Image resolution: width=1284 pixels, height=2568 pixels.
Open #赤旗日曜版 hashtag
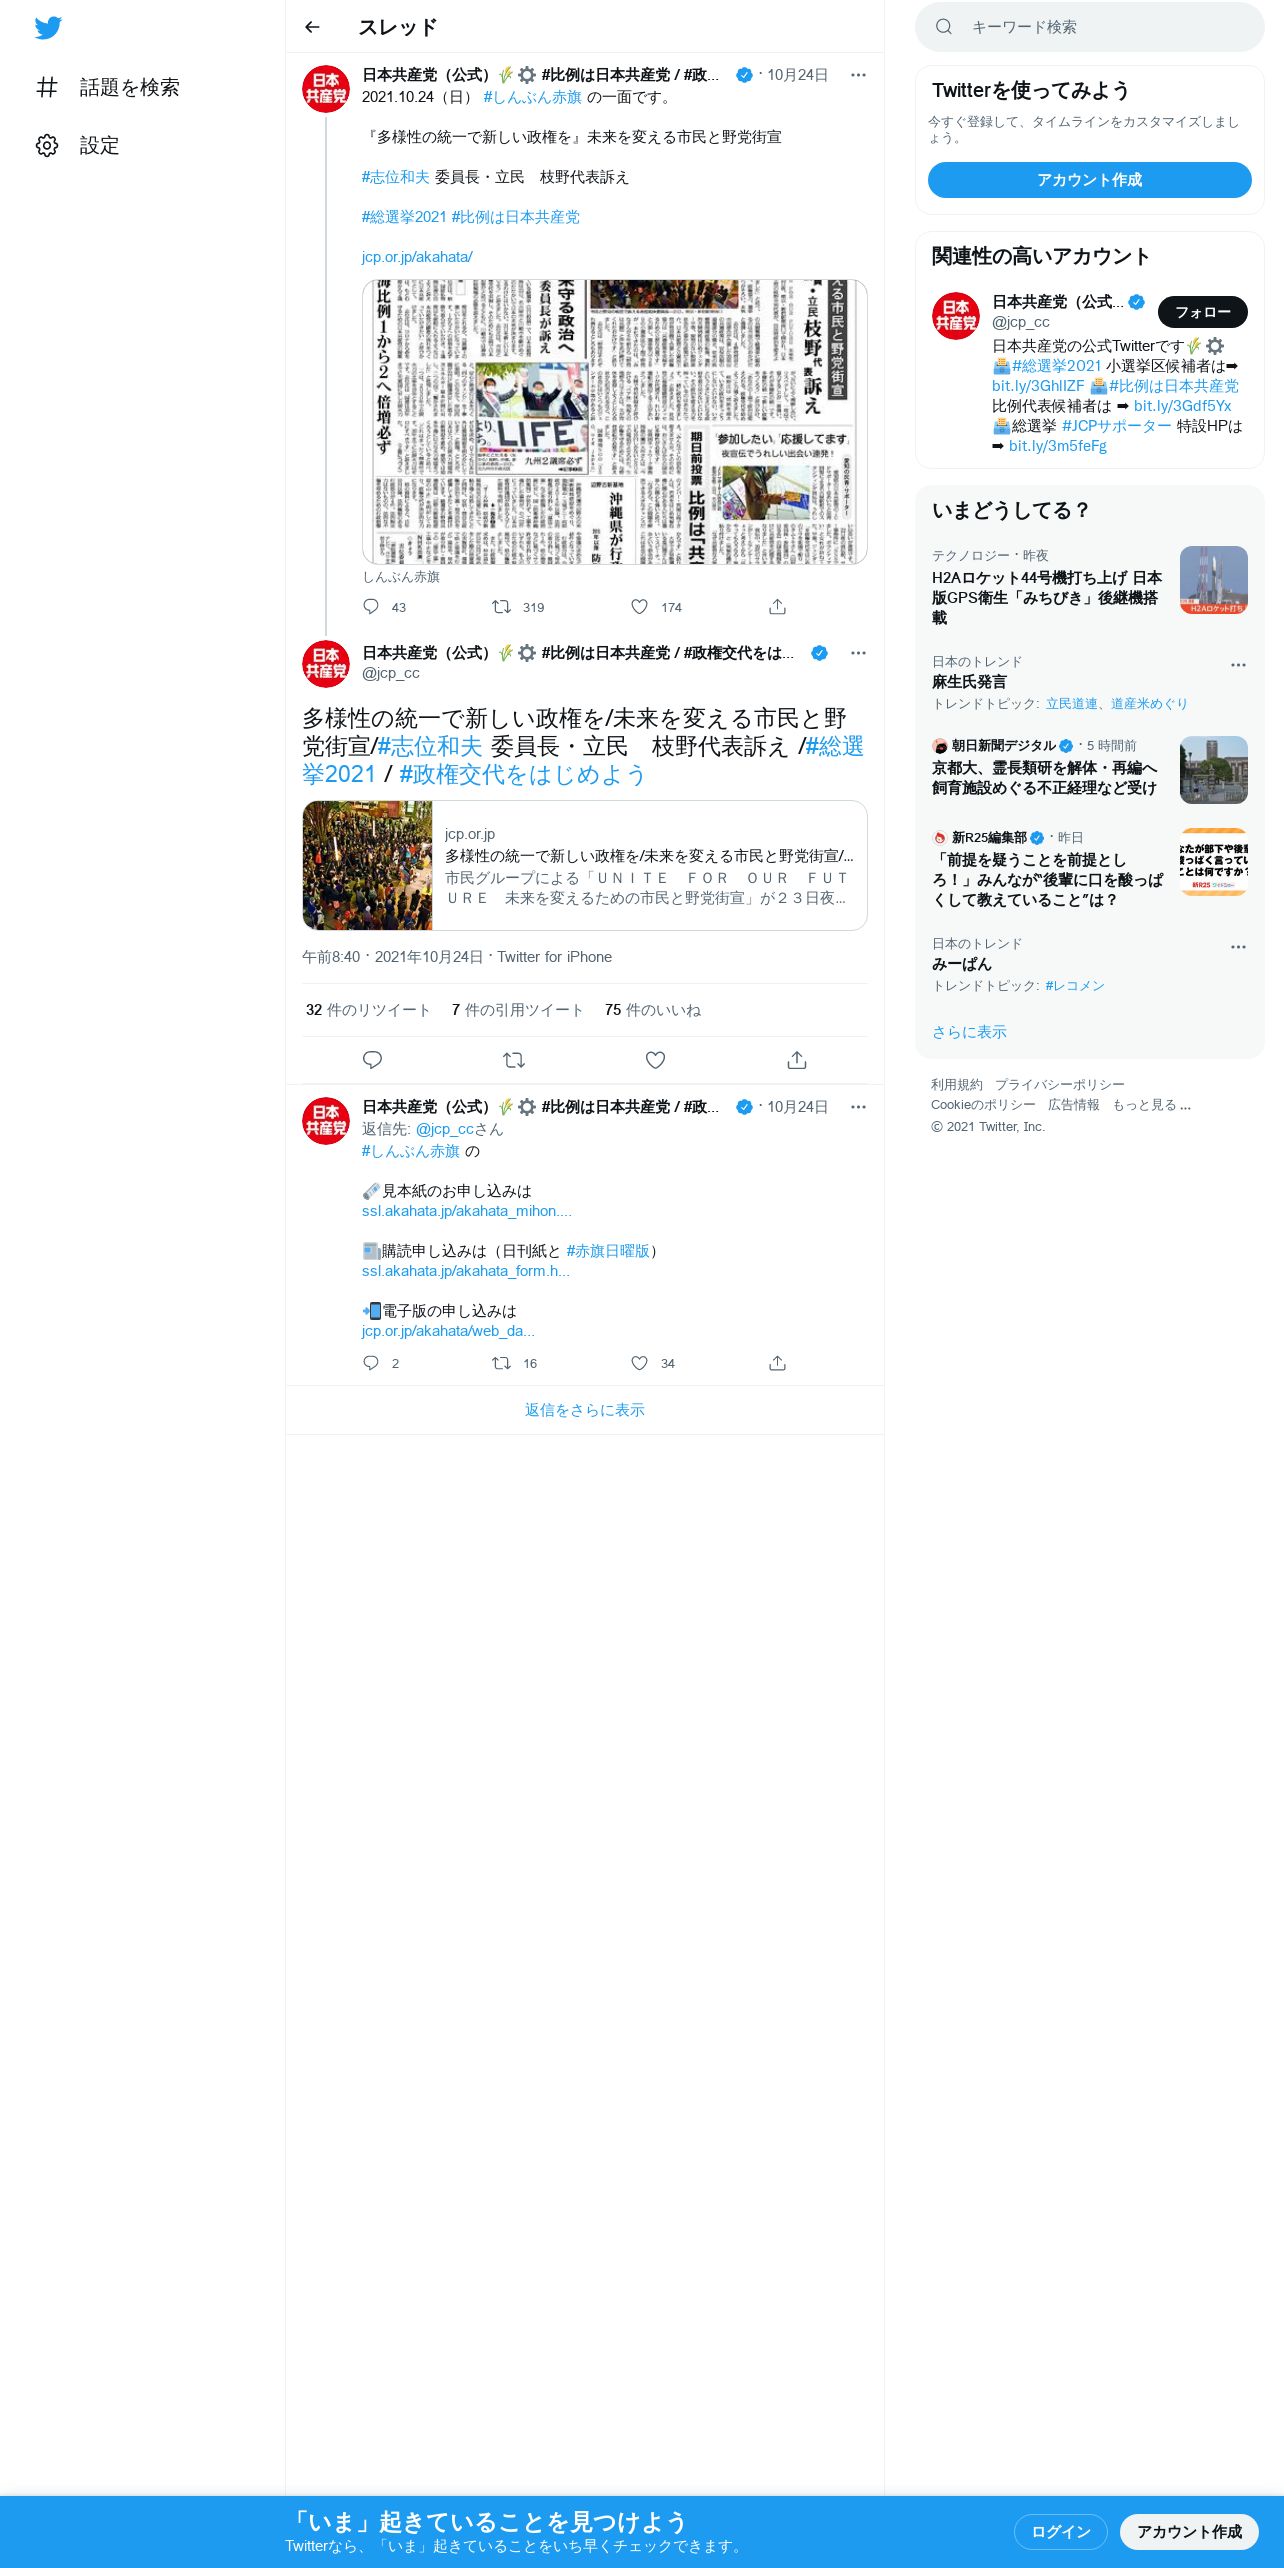(x=608, y=1251)
